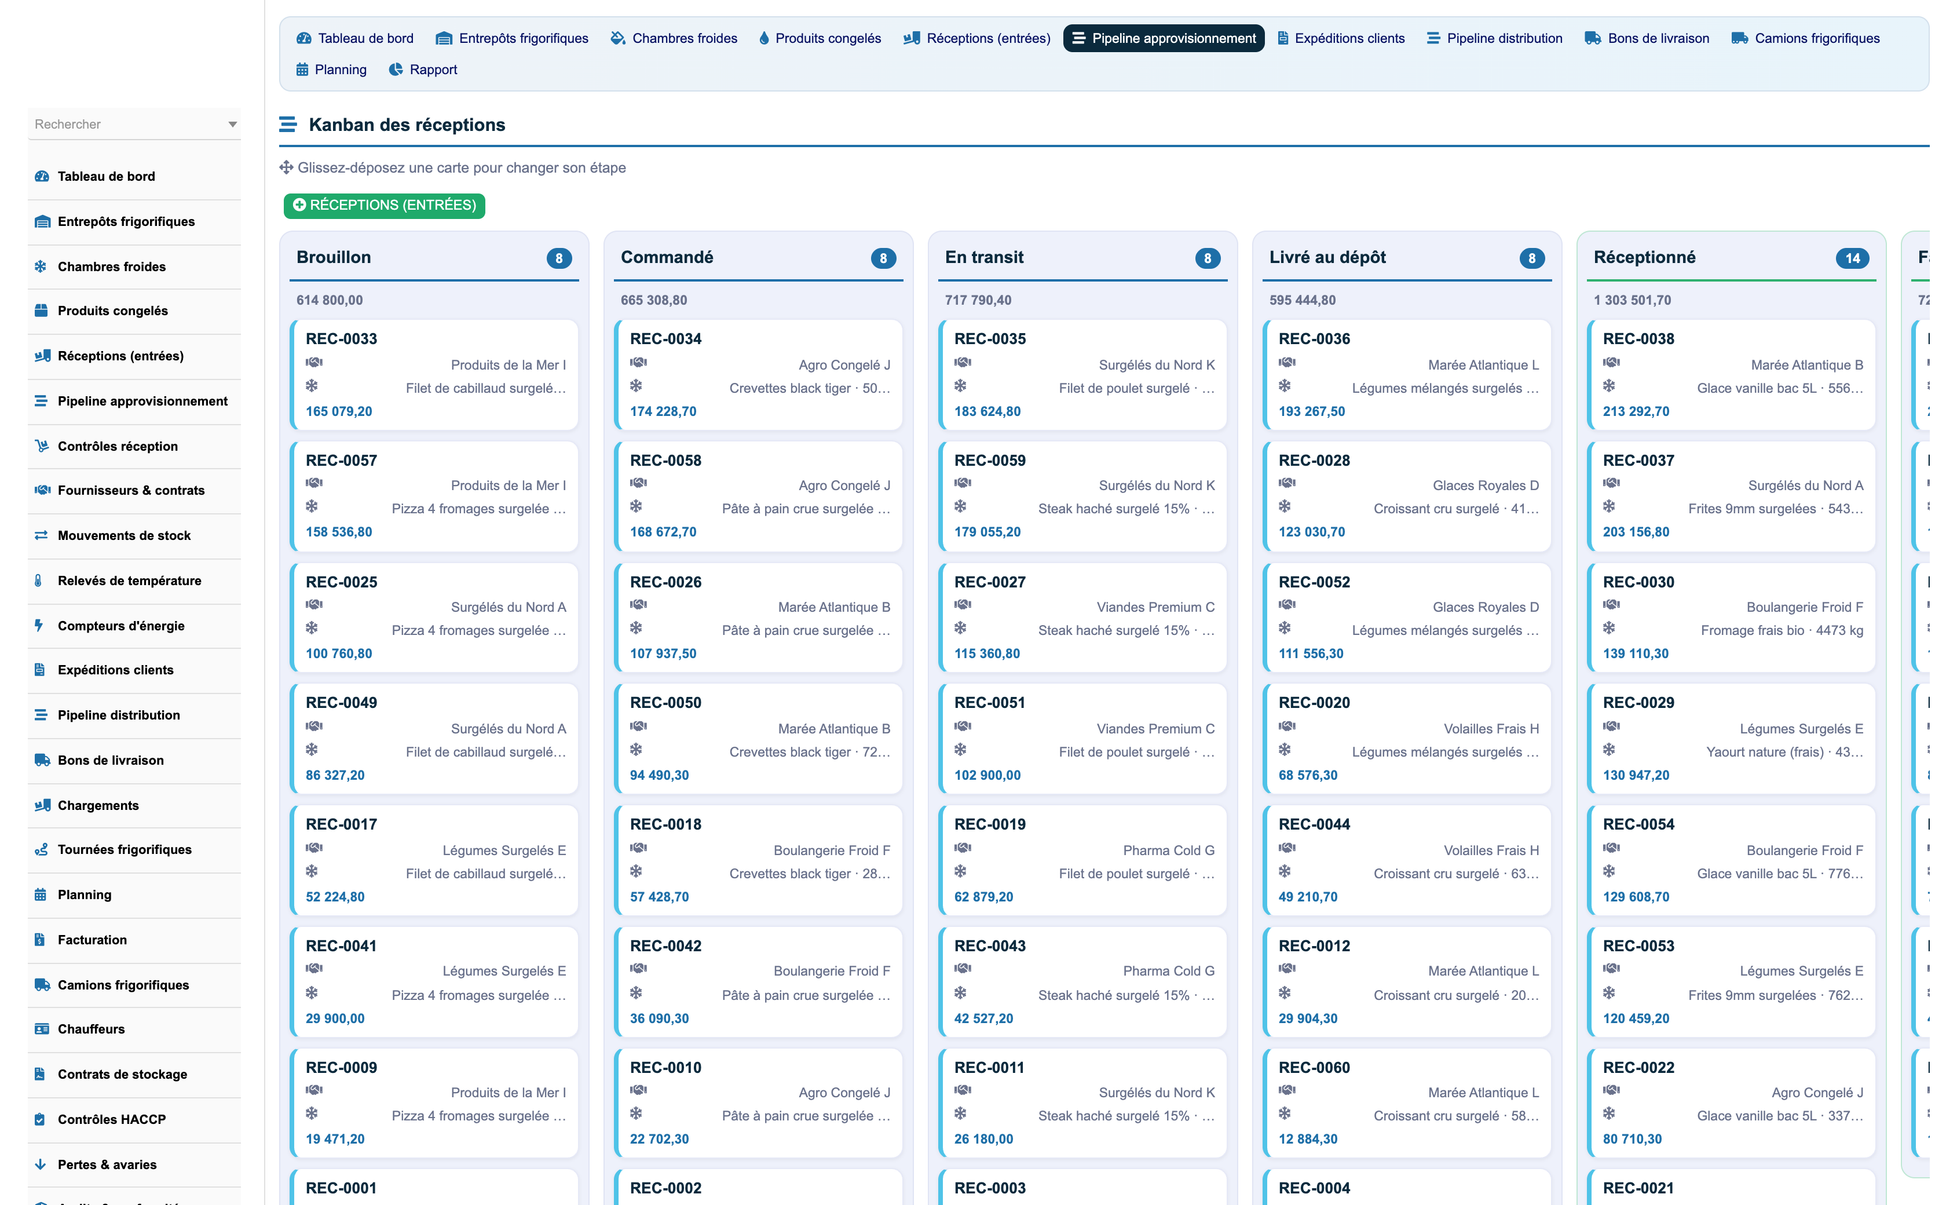Open the Rechercher dropdown arrow
This screenshot has height=1205, width=1946.
pyautogui.click(x=232, y=125)
